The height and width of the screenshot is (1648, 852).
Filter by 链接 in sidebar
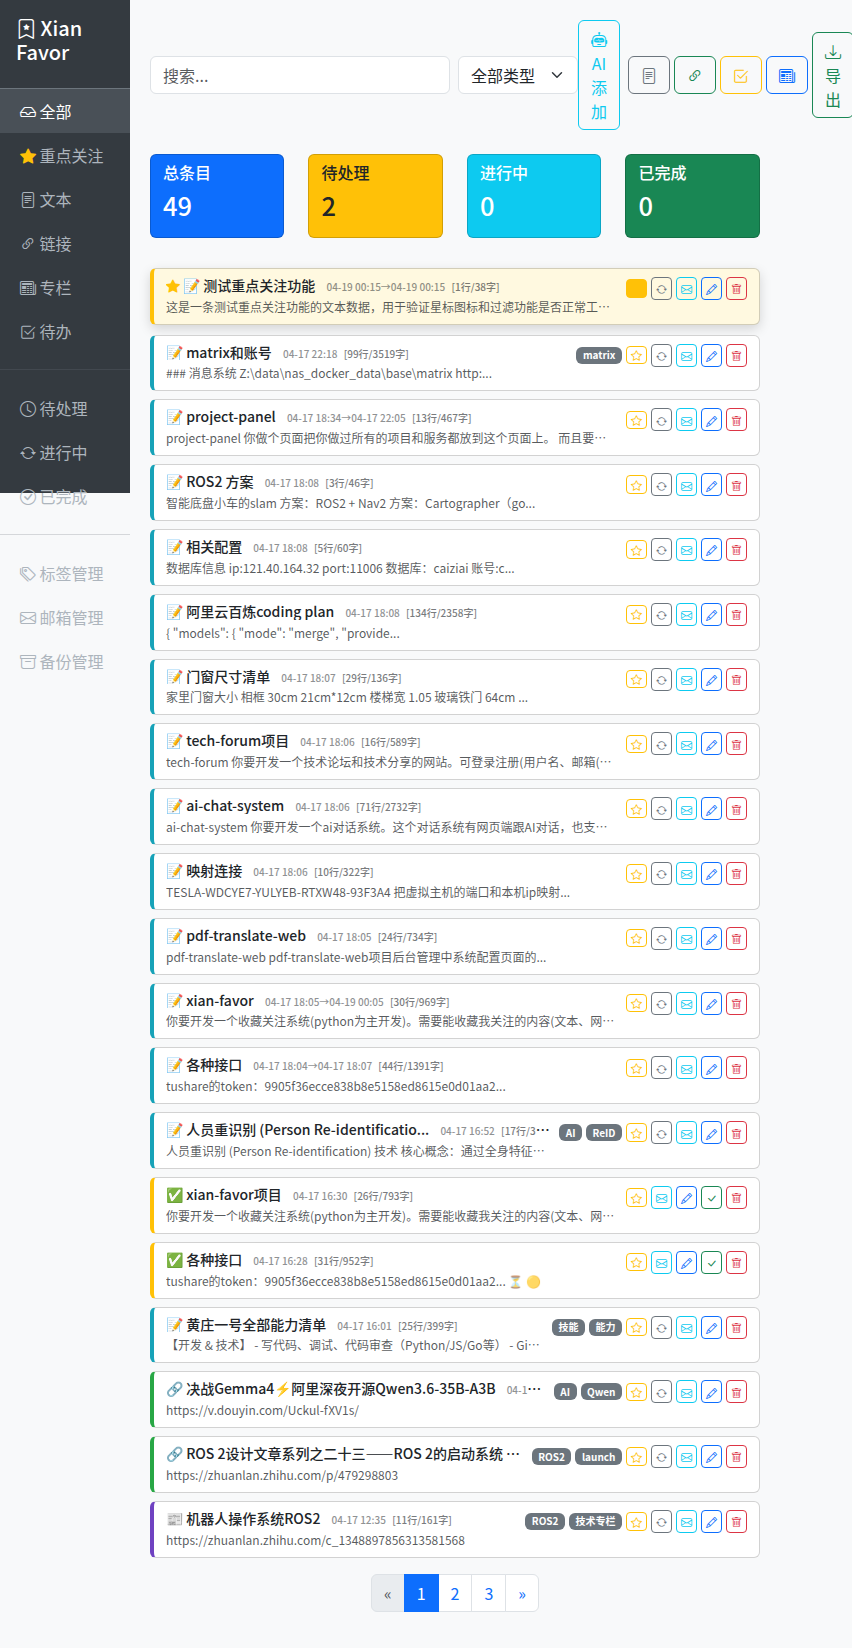pos(65,243)
